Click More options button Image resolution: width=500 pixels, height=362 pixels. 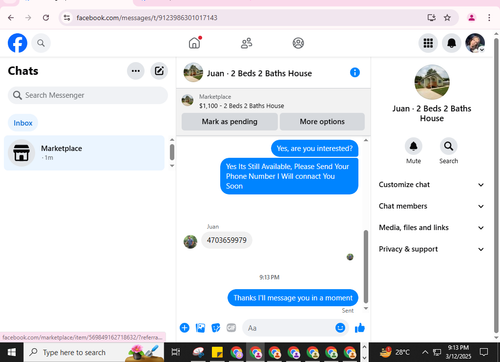(x=322, y=122)
